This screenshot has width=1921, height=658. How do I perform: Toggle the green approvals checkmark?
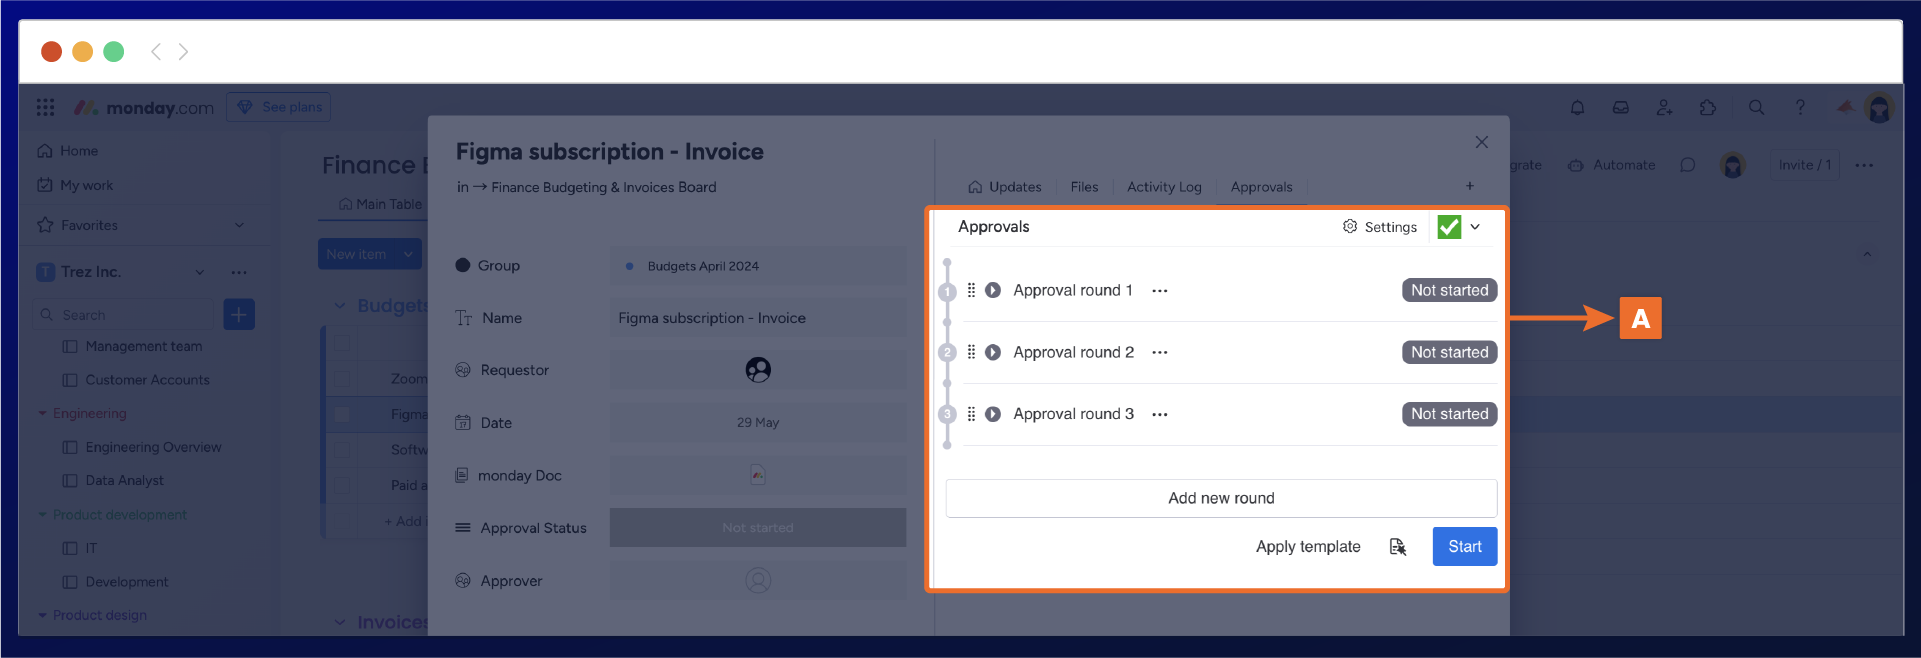click(1448, 227)
